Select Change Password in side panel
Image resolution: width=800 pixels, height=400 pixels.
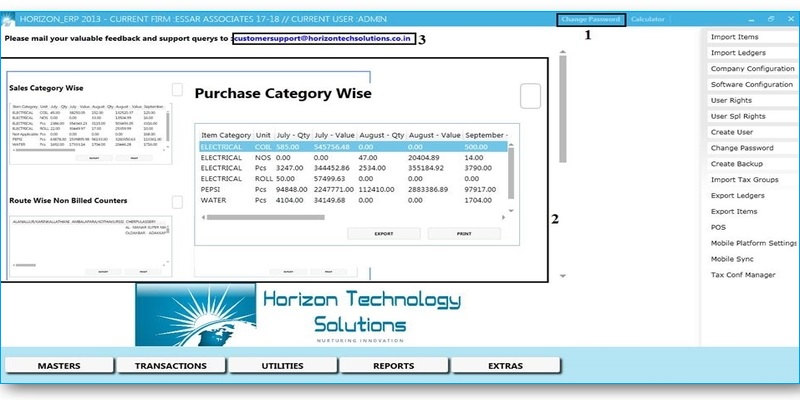(750, 148)
